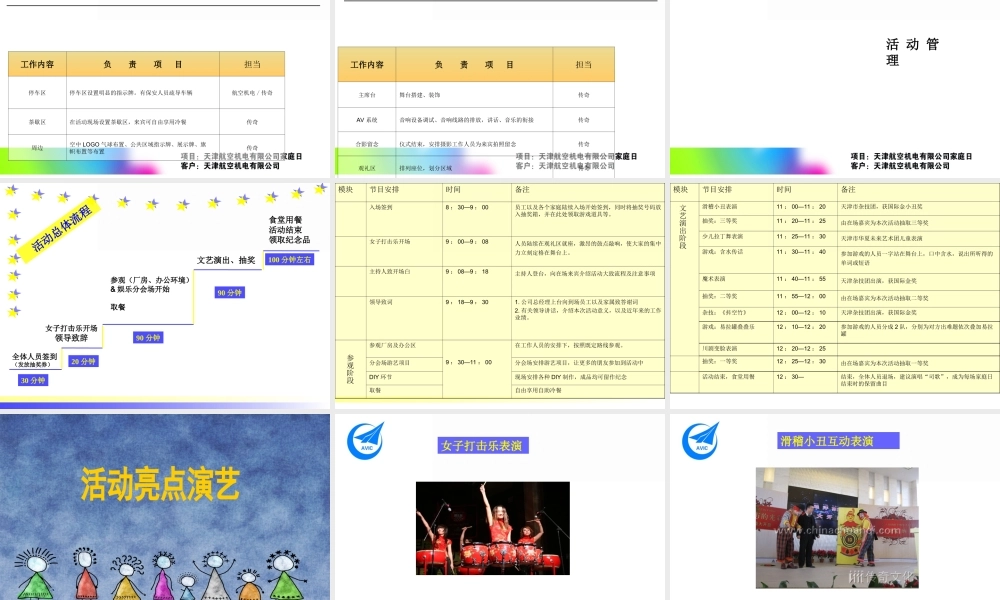
Task: Open the schedule slide starting with 入场签到
Action: [x=499, y=295]
